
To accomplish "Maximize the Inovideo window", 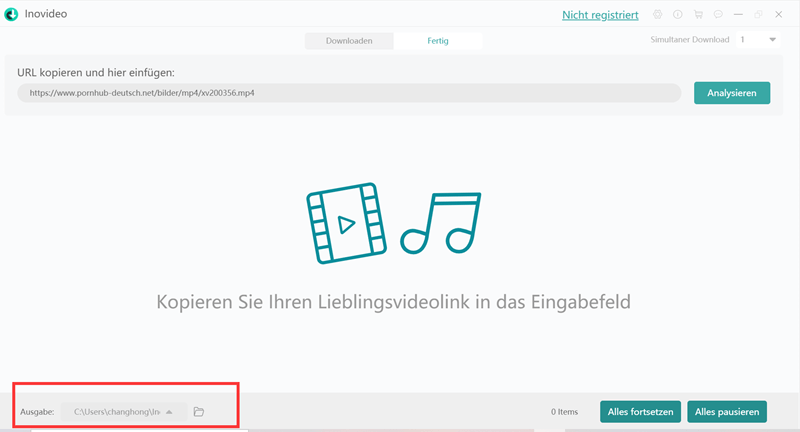I will [x=759, y=15].
